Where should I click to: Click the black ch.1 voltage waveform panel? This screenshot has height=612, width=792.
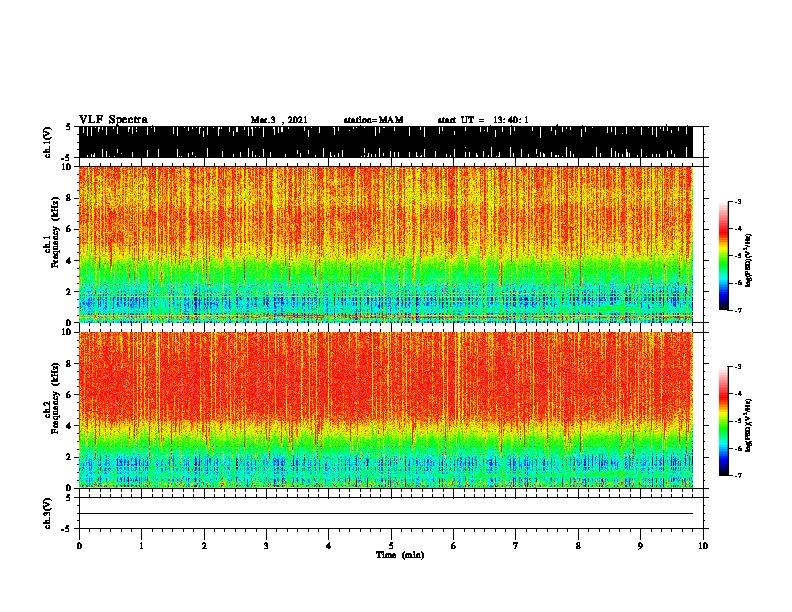pyautogui.click(x=385, y=142)
